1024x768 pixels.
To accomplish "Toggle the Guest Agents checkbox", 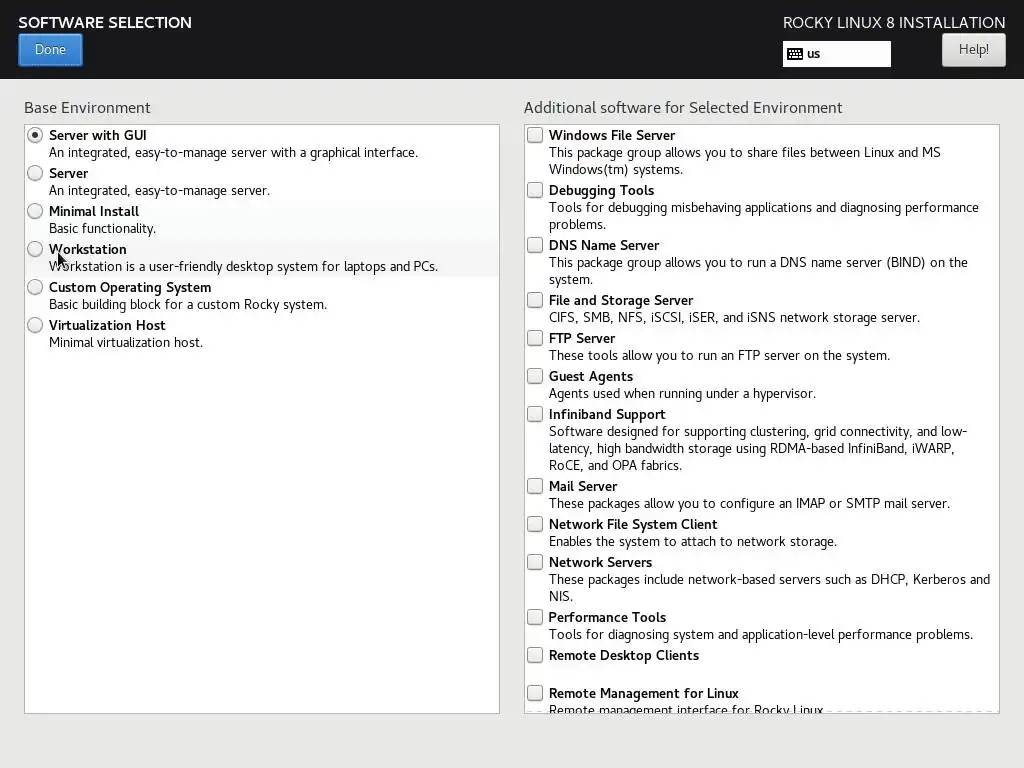I will pyautogui.click(x=536, y=376).
